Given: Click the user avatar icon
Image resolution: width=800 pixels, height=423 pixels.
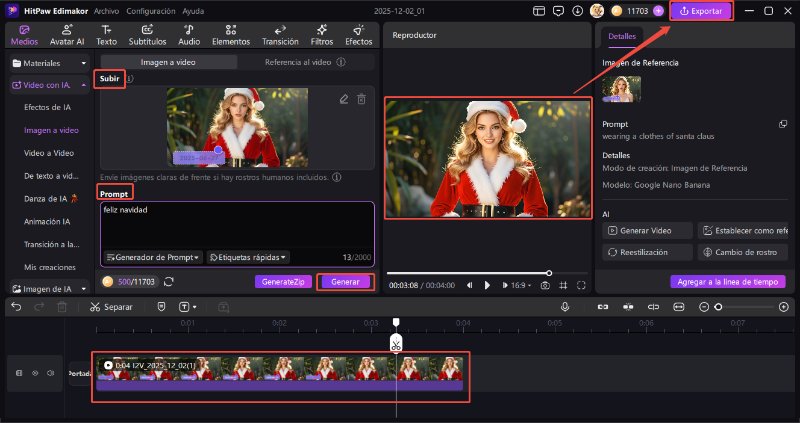Looking at the screenshot, I should click(x=596, y=11).
